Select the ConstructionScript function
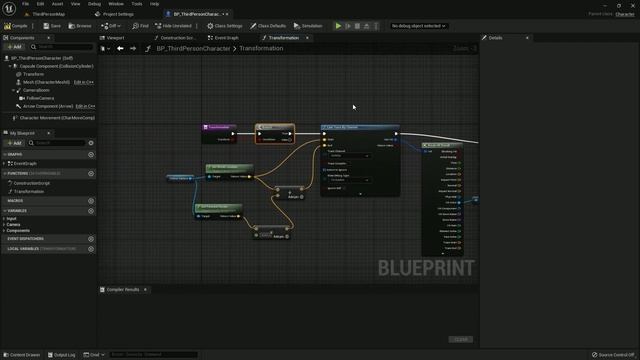The image size is (640, 360). click(31, 183)
